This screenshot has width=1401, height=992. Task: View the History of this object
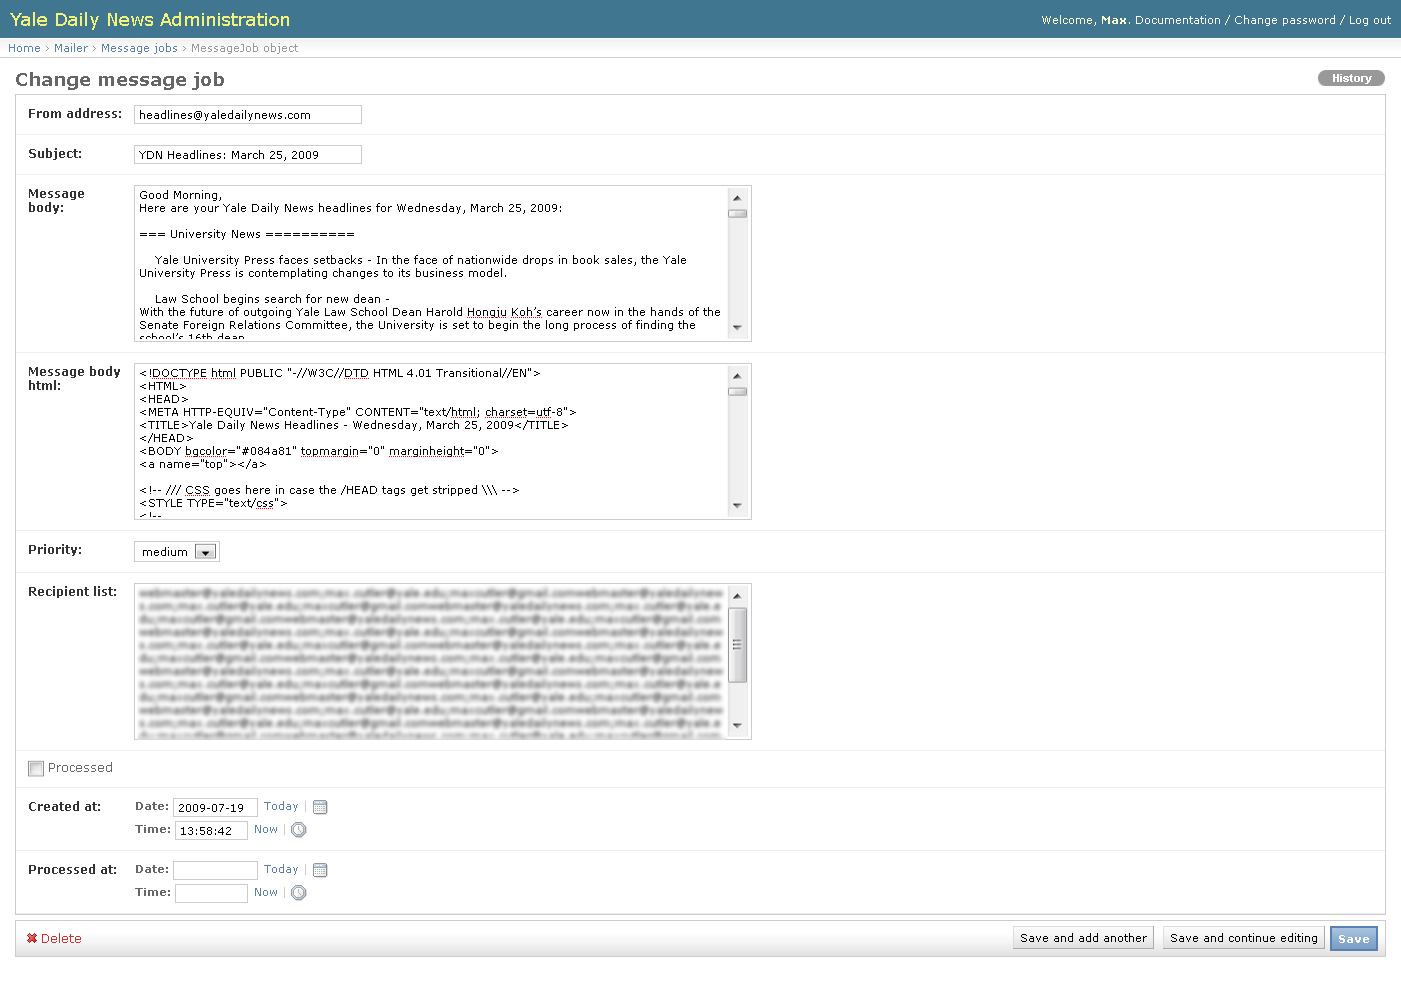coord(1351,78)
